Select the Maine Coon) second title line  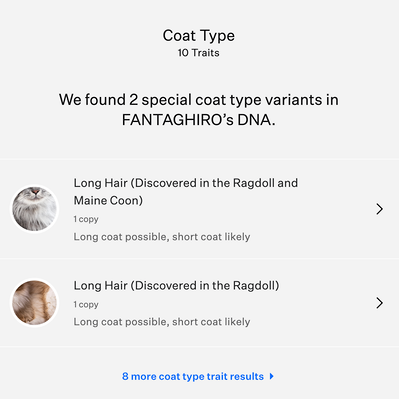108,201
